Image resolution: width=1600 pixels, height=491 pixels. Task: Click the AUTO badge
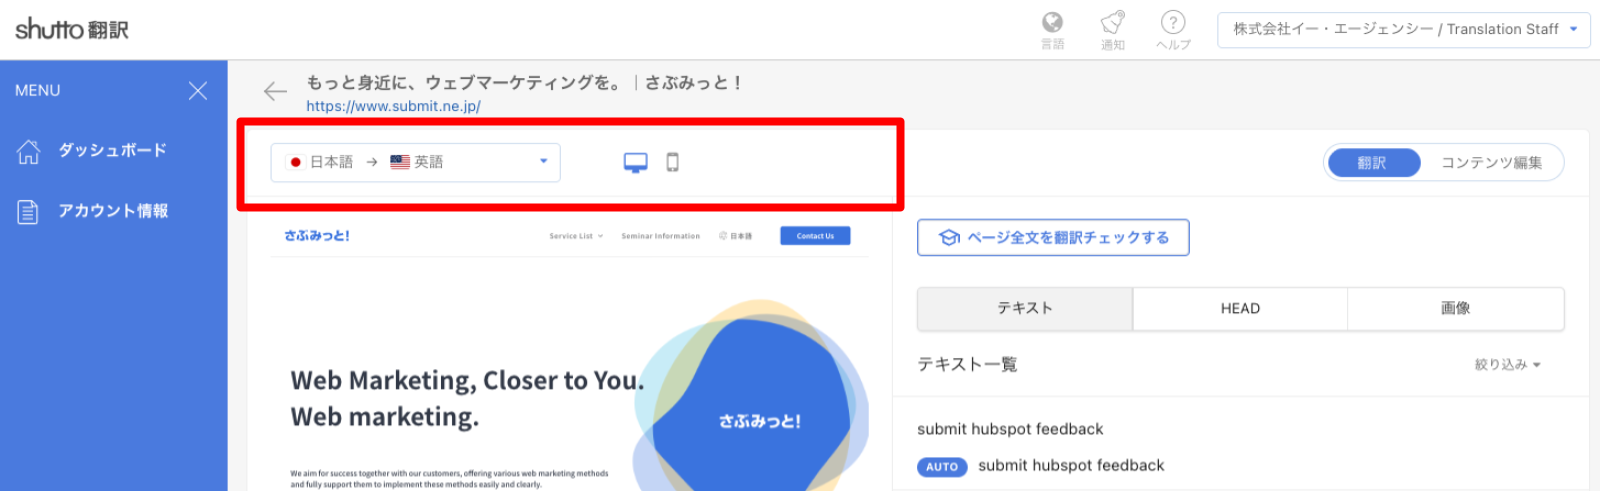coord(942,467)
